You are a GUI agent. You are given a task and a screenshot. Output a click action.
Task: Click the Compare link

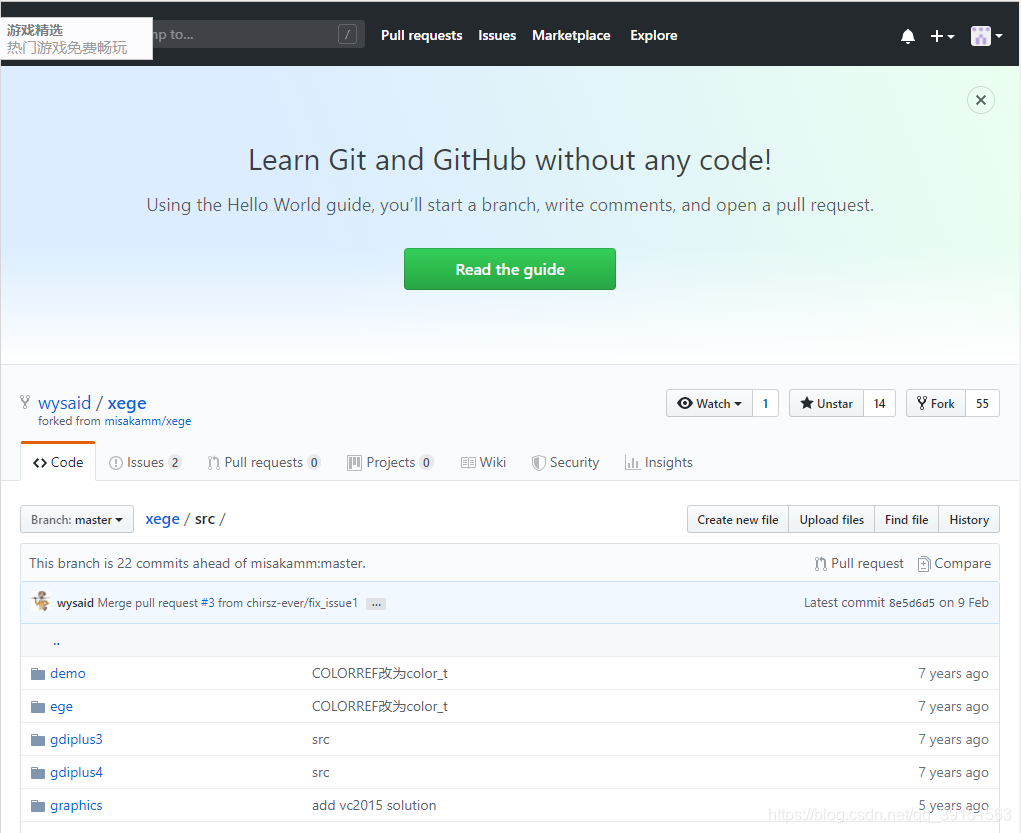(x=954, y=563)
